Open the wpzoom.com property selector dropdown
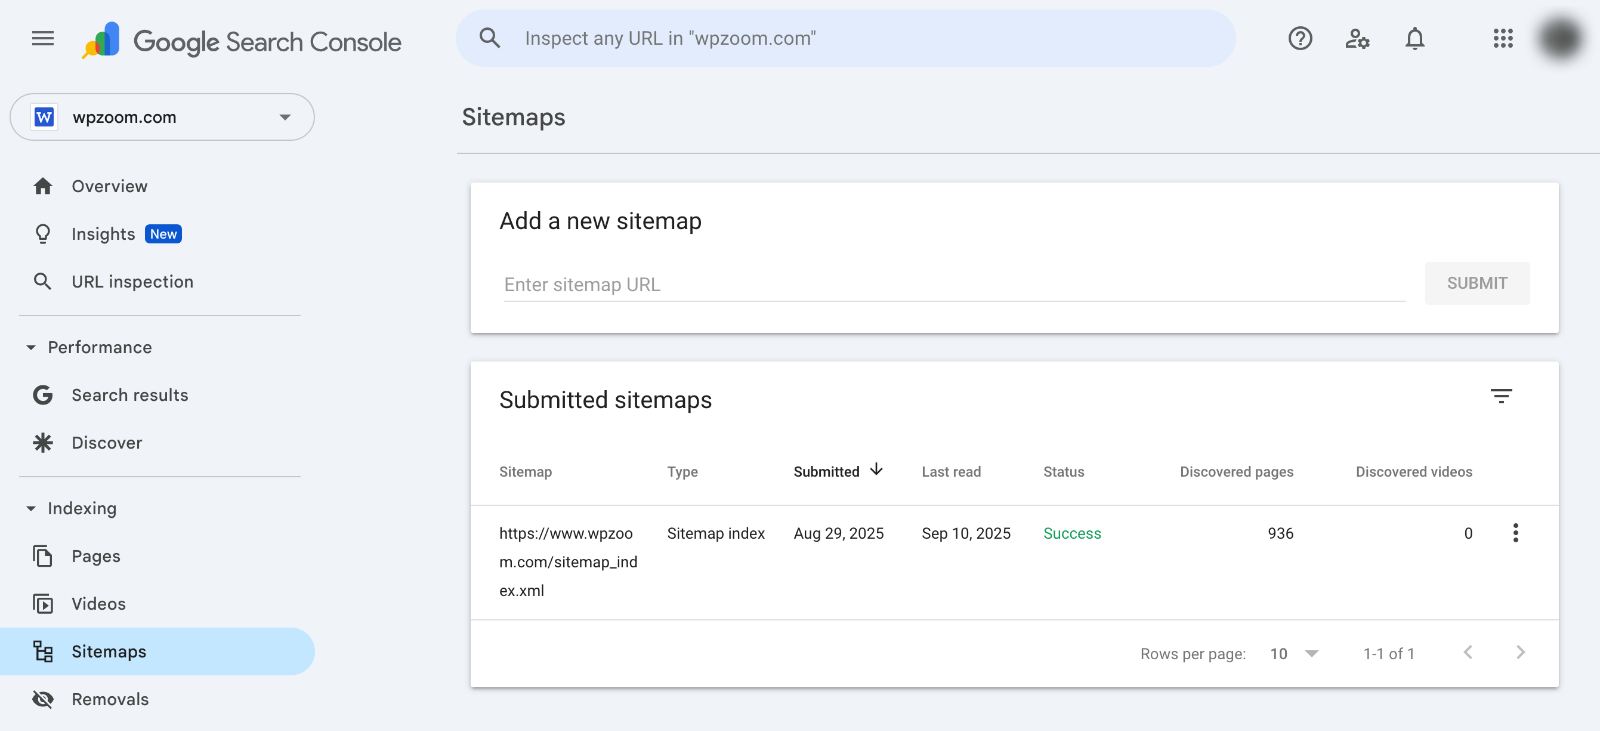Screen dimensions: 1600x731 point(162,117)
